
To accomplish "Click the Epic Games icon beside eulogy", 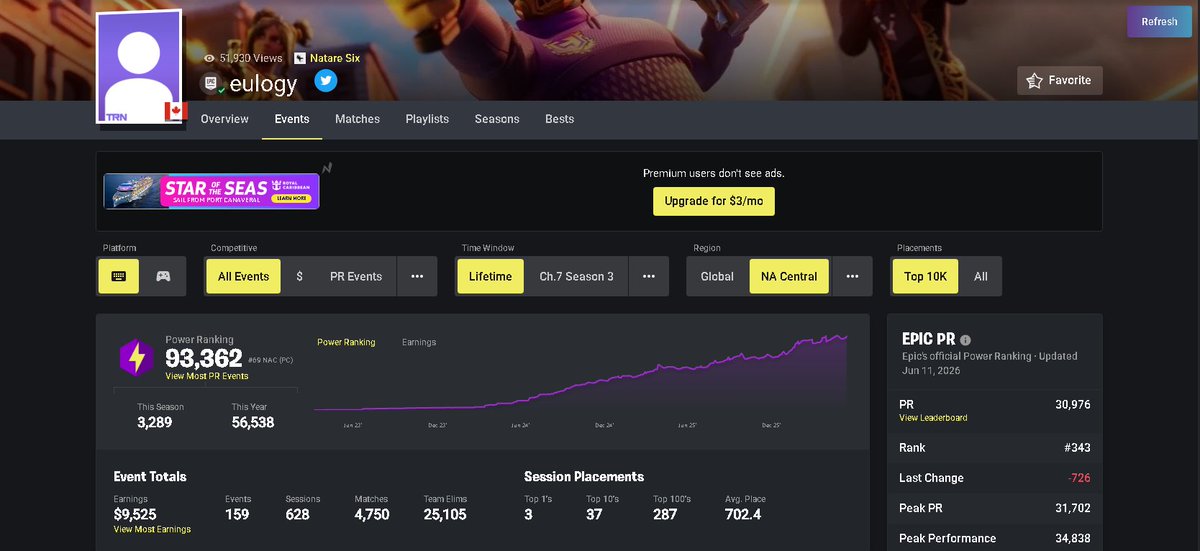I will pyautogui.click(x=211, y=83).
